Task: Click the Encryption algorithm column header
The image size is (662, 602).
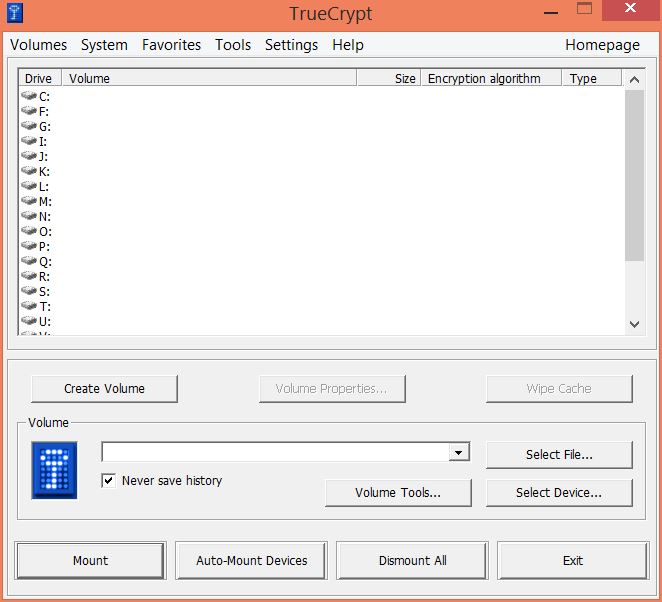Action: pos(491,79)
